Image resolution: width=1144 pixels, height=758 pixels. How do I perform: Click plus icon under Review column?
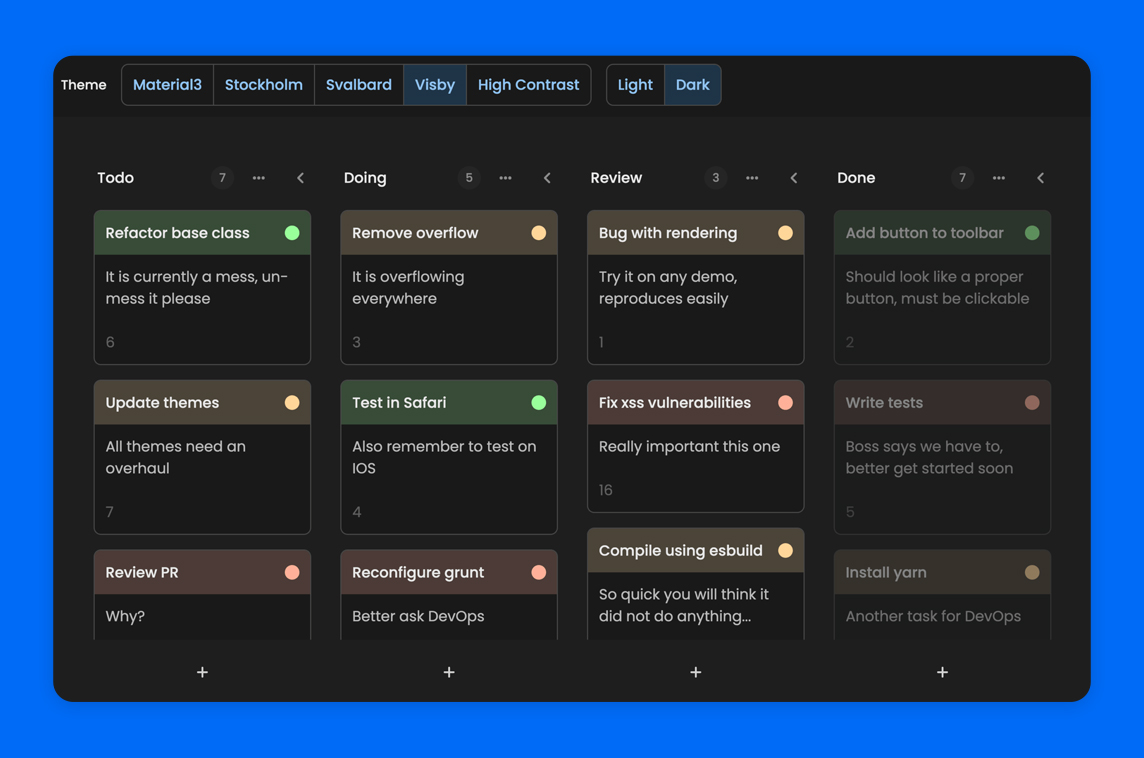[x=696, y=672]
